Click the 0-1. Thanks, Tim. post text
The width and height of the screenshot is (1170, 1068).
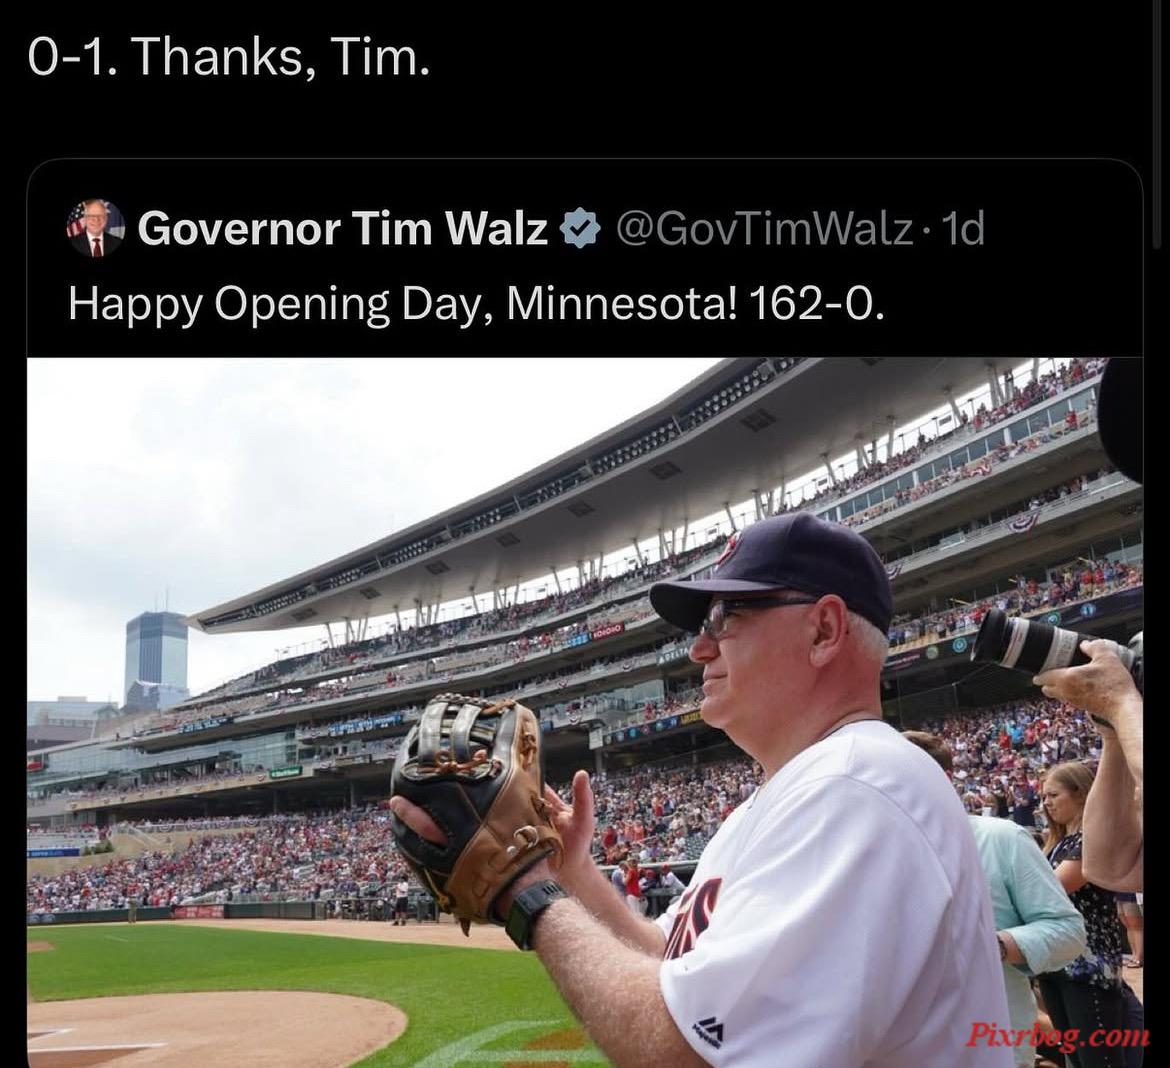(x=229, y=57)
